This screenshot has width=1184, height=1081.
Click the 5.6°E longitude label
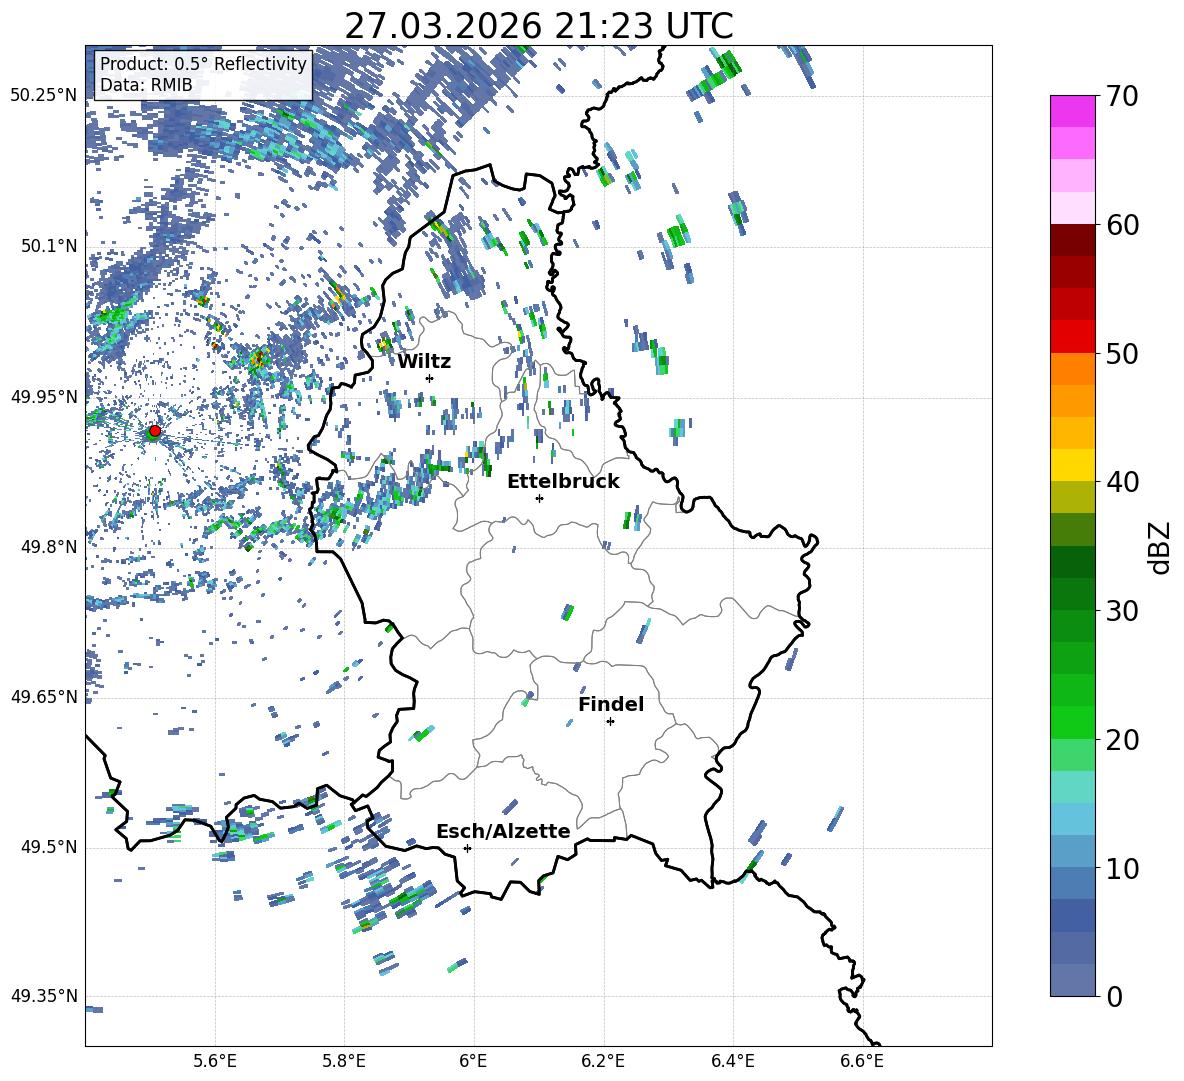tap(215, 1061)
